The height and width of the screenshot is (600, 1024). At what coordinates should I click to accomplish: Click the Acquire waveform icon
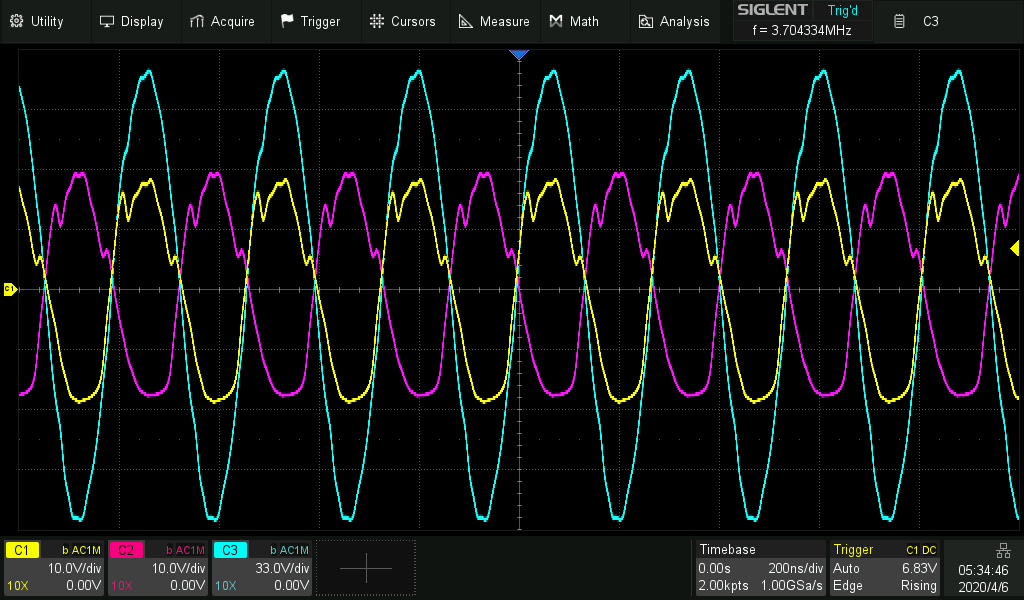coord(197,22)
